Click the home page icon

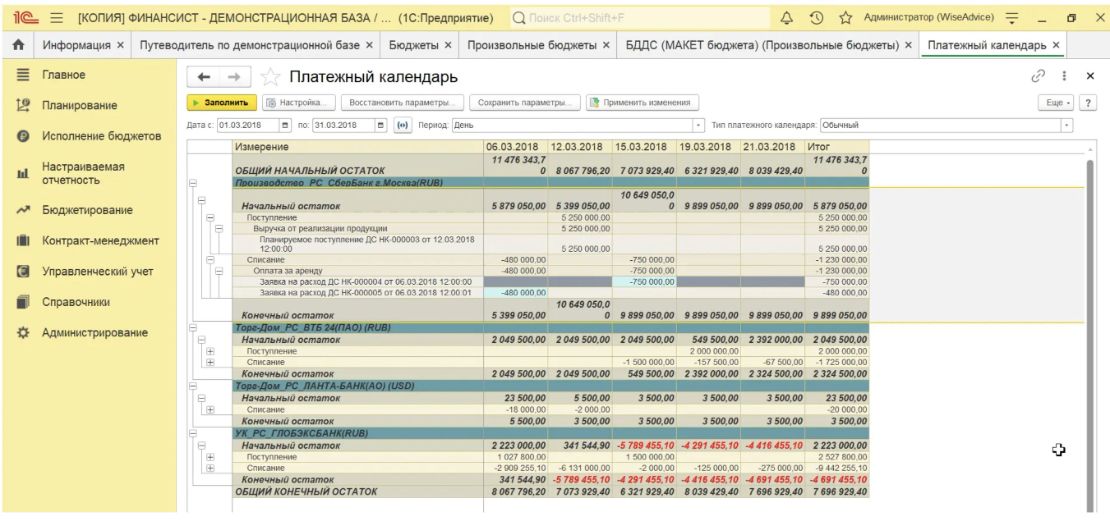[16, 47]
